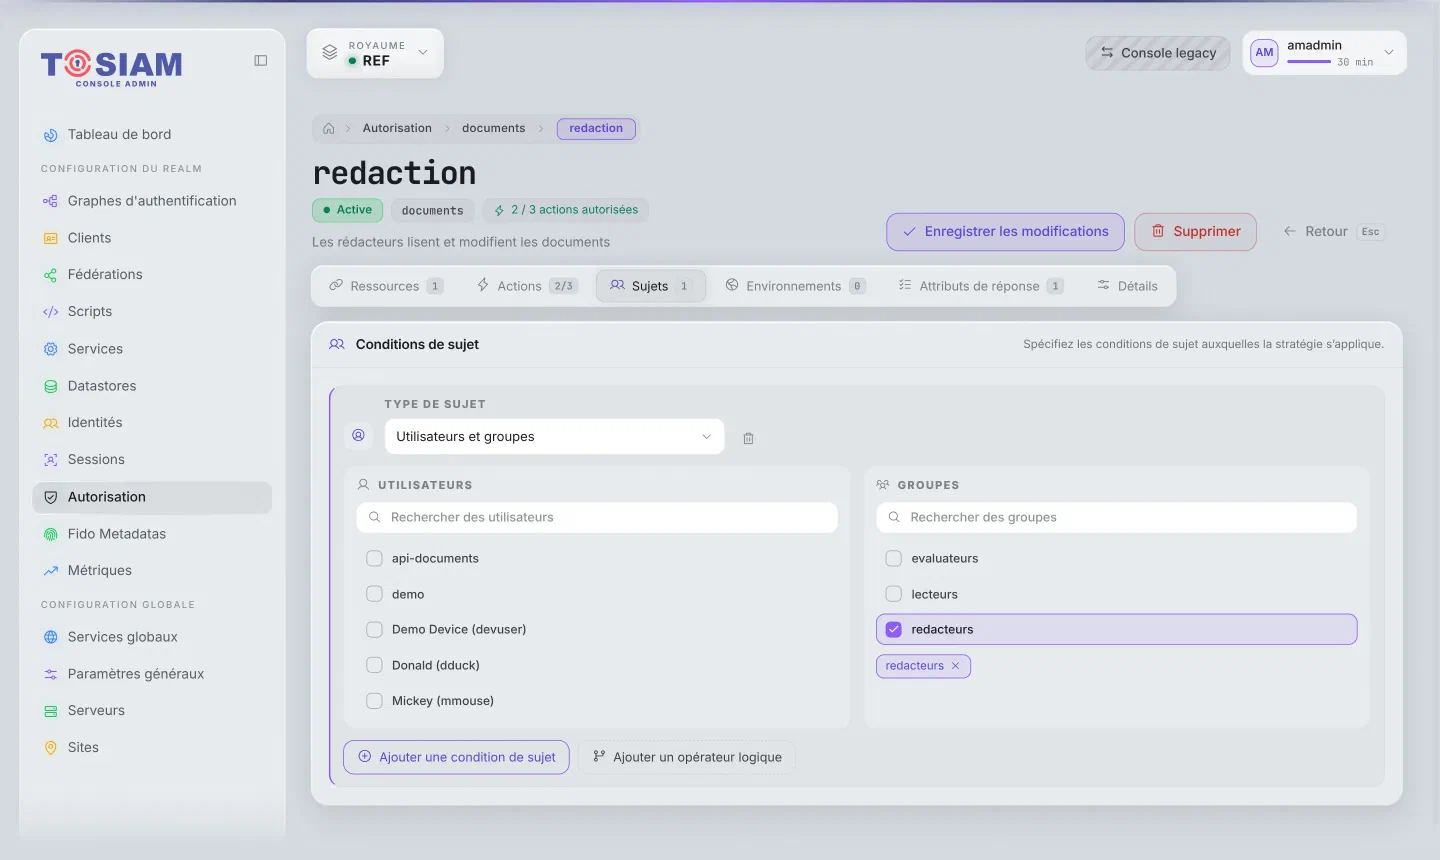Click Ajouter une condition de sujet

pyautogui.click(x=456, y=757)
